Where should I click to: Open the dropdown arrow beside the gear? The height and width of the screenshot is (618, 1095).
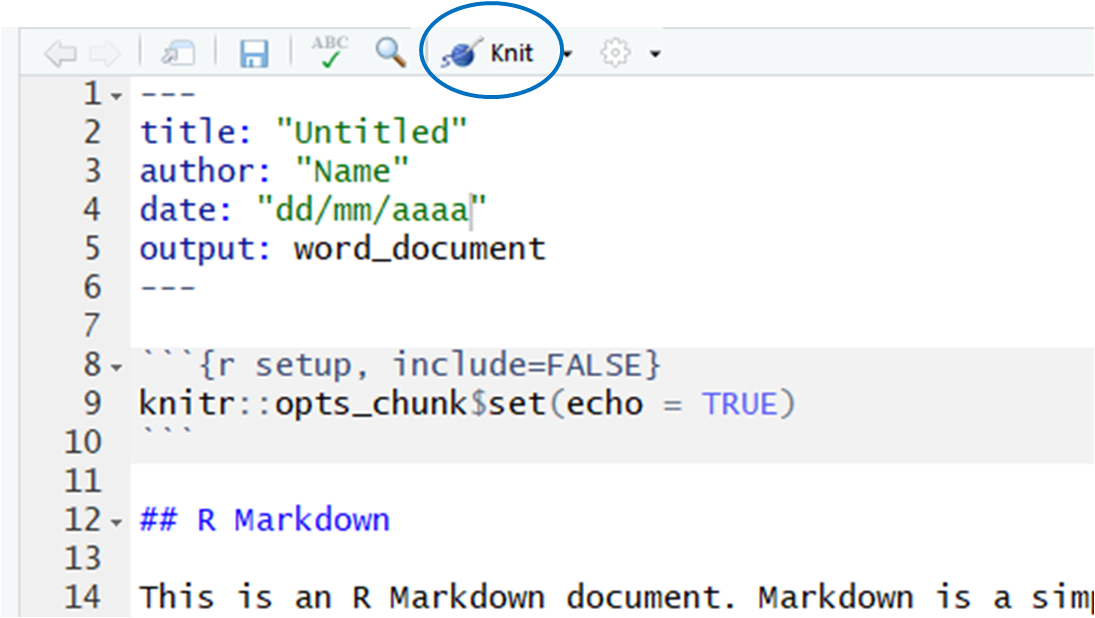[655, 55]
